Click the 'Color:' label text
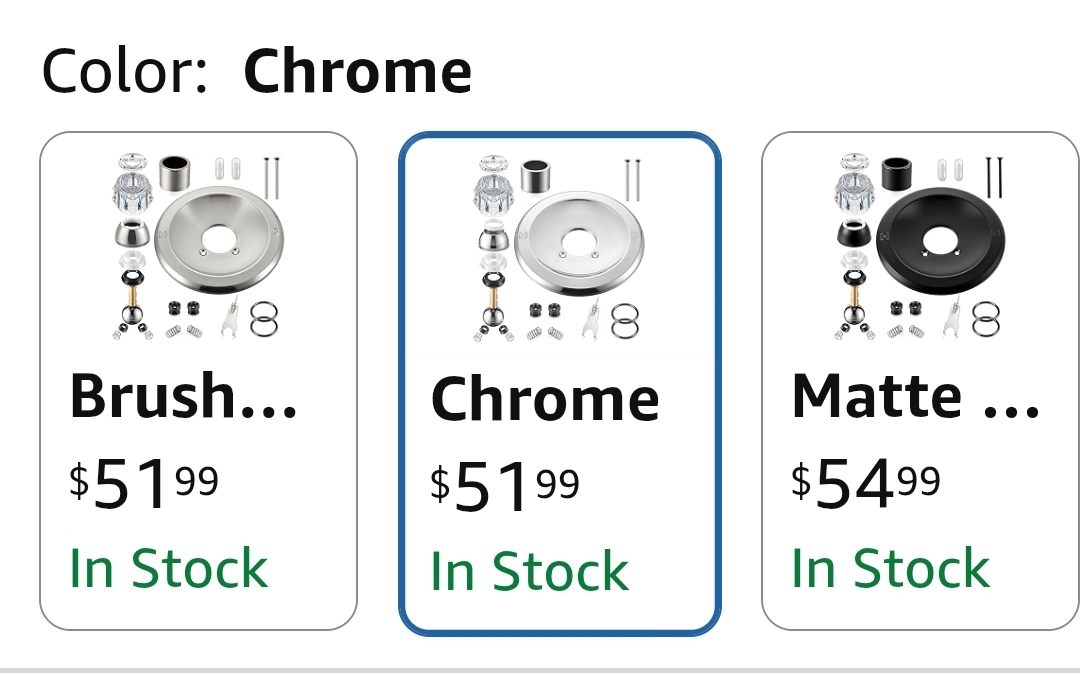The width and height of the screenshot is (1080, 674). (x=125, y=71)
